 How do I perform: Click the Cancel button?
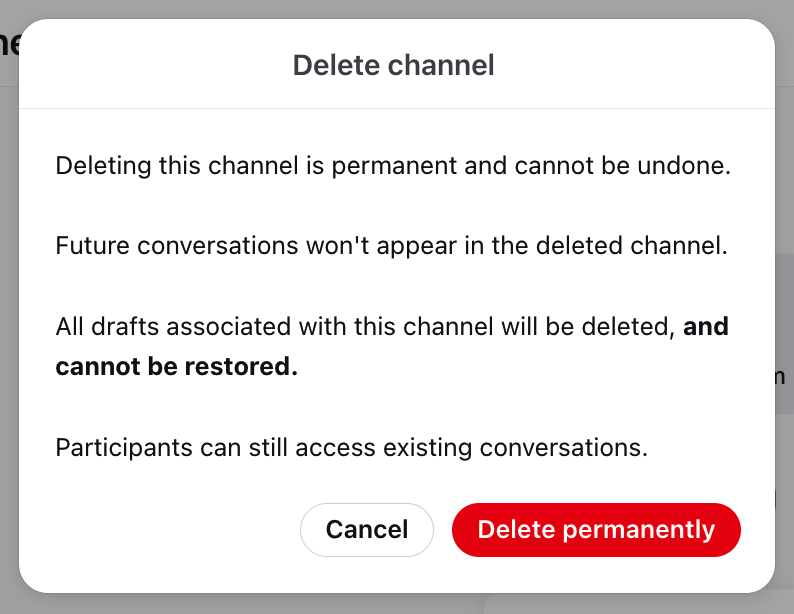point(367,529)
